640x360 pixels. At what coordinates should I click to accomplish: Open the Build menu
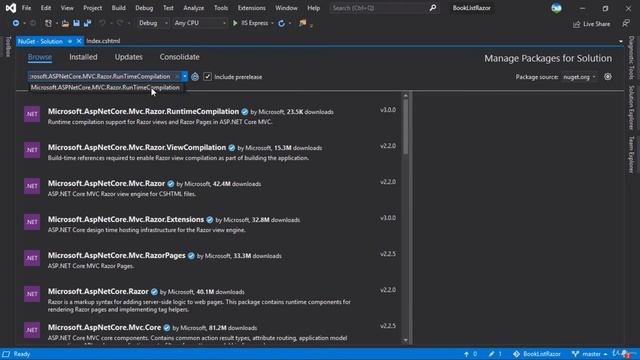(x=118, y=8)
